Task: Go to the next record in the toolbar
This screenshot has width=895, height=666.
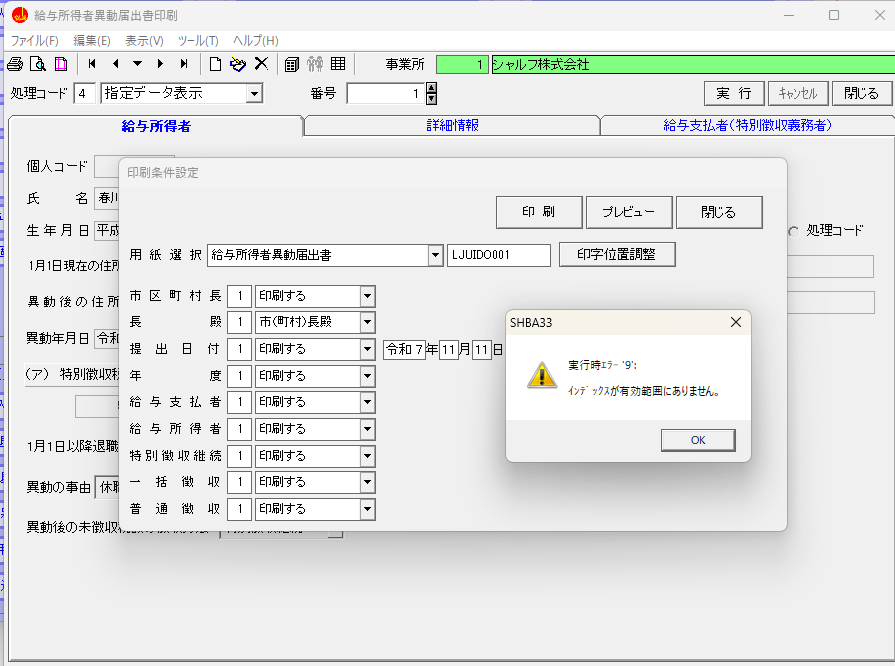Action: pyautogui.click(x=160, y=64)
